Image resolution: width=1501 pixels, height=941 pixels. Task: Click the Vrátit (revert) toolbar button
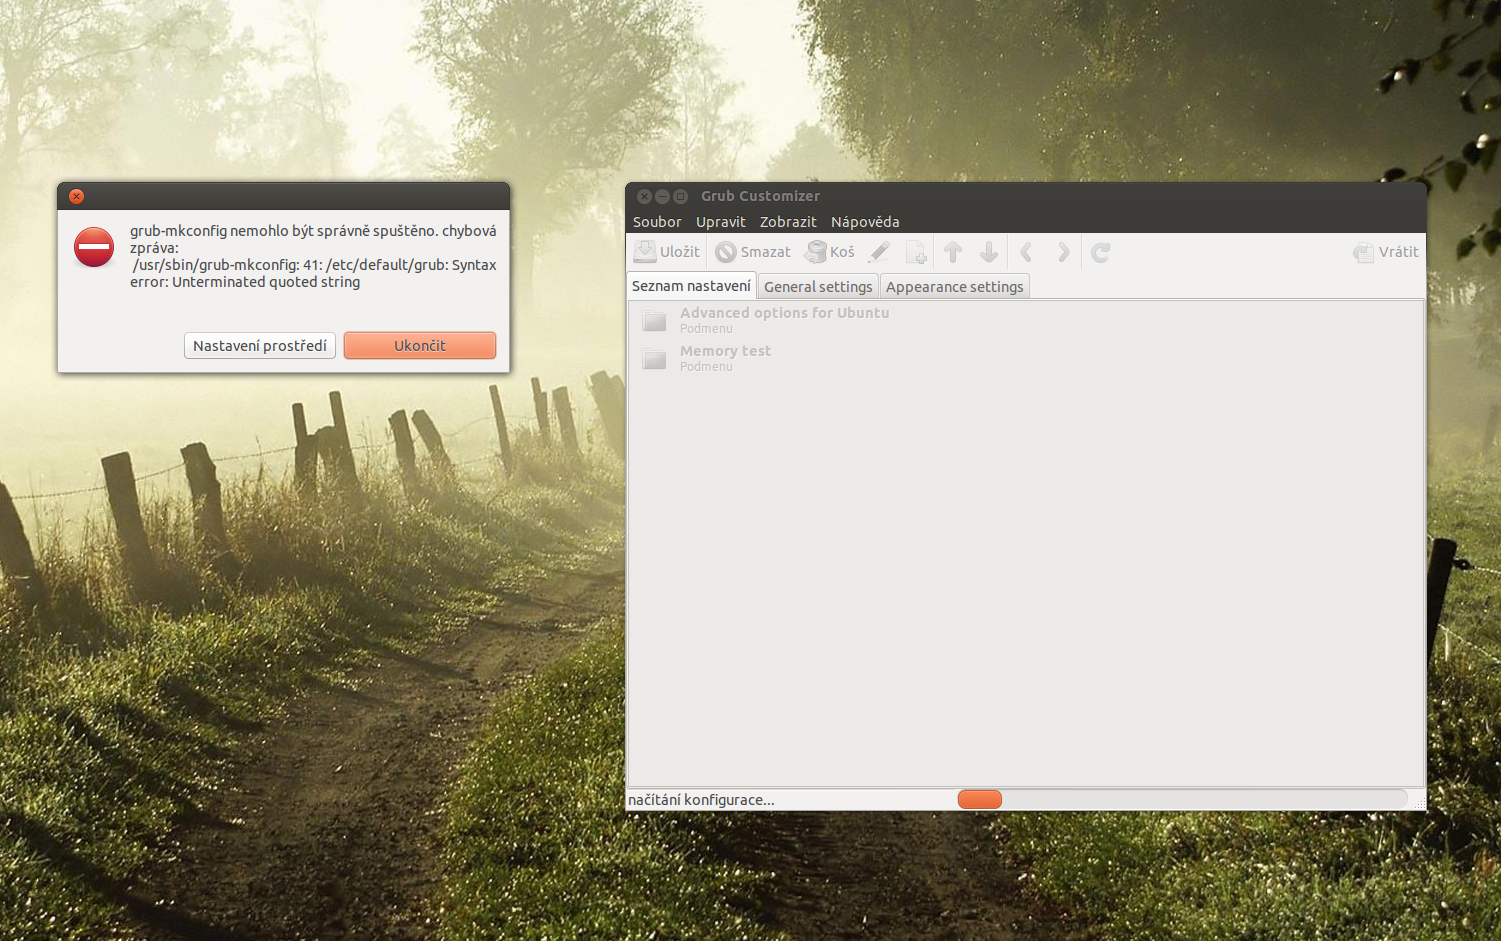[x=1386, y=252]
